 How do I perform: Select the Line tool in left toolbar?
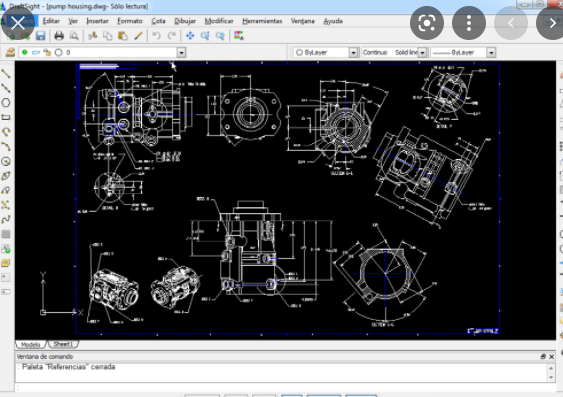[x=6, y=74]
